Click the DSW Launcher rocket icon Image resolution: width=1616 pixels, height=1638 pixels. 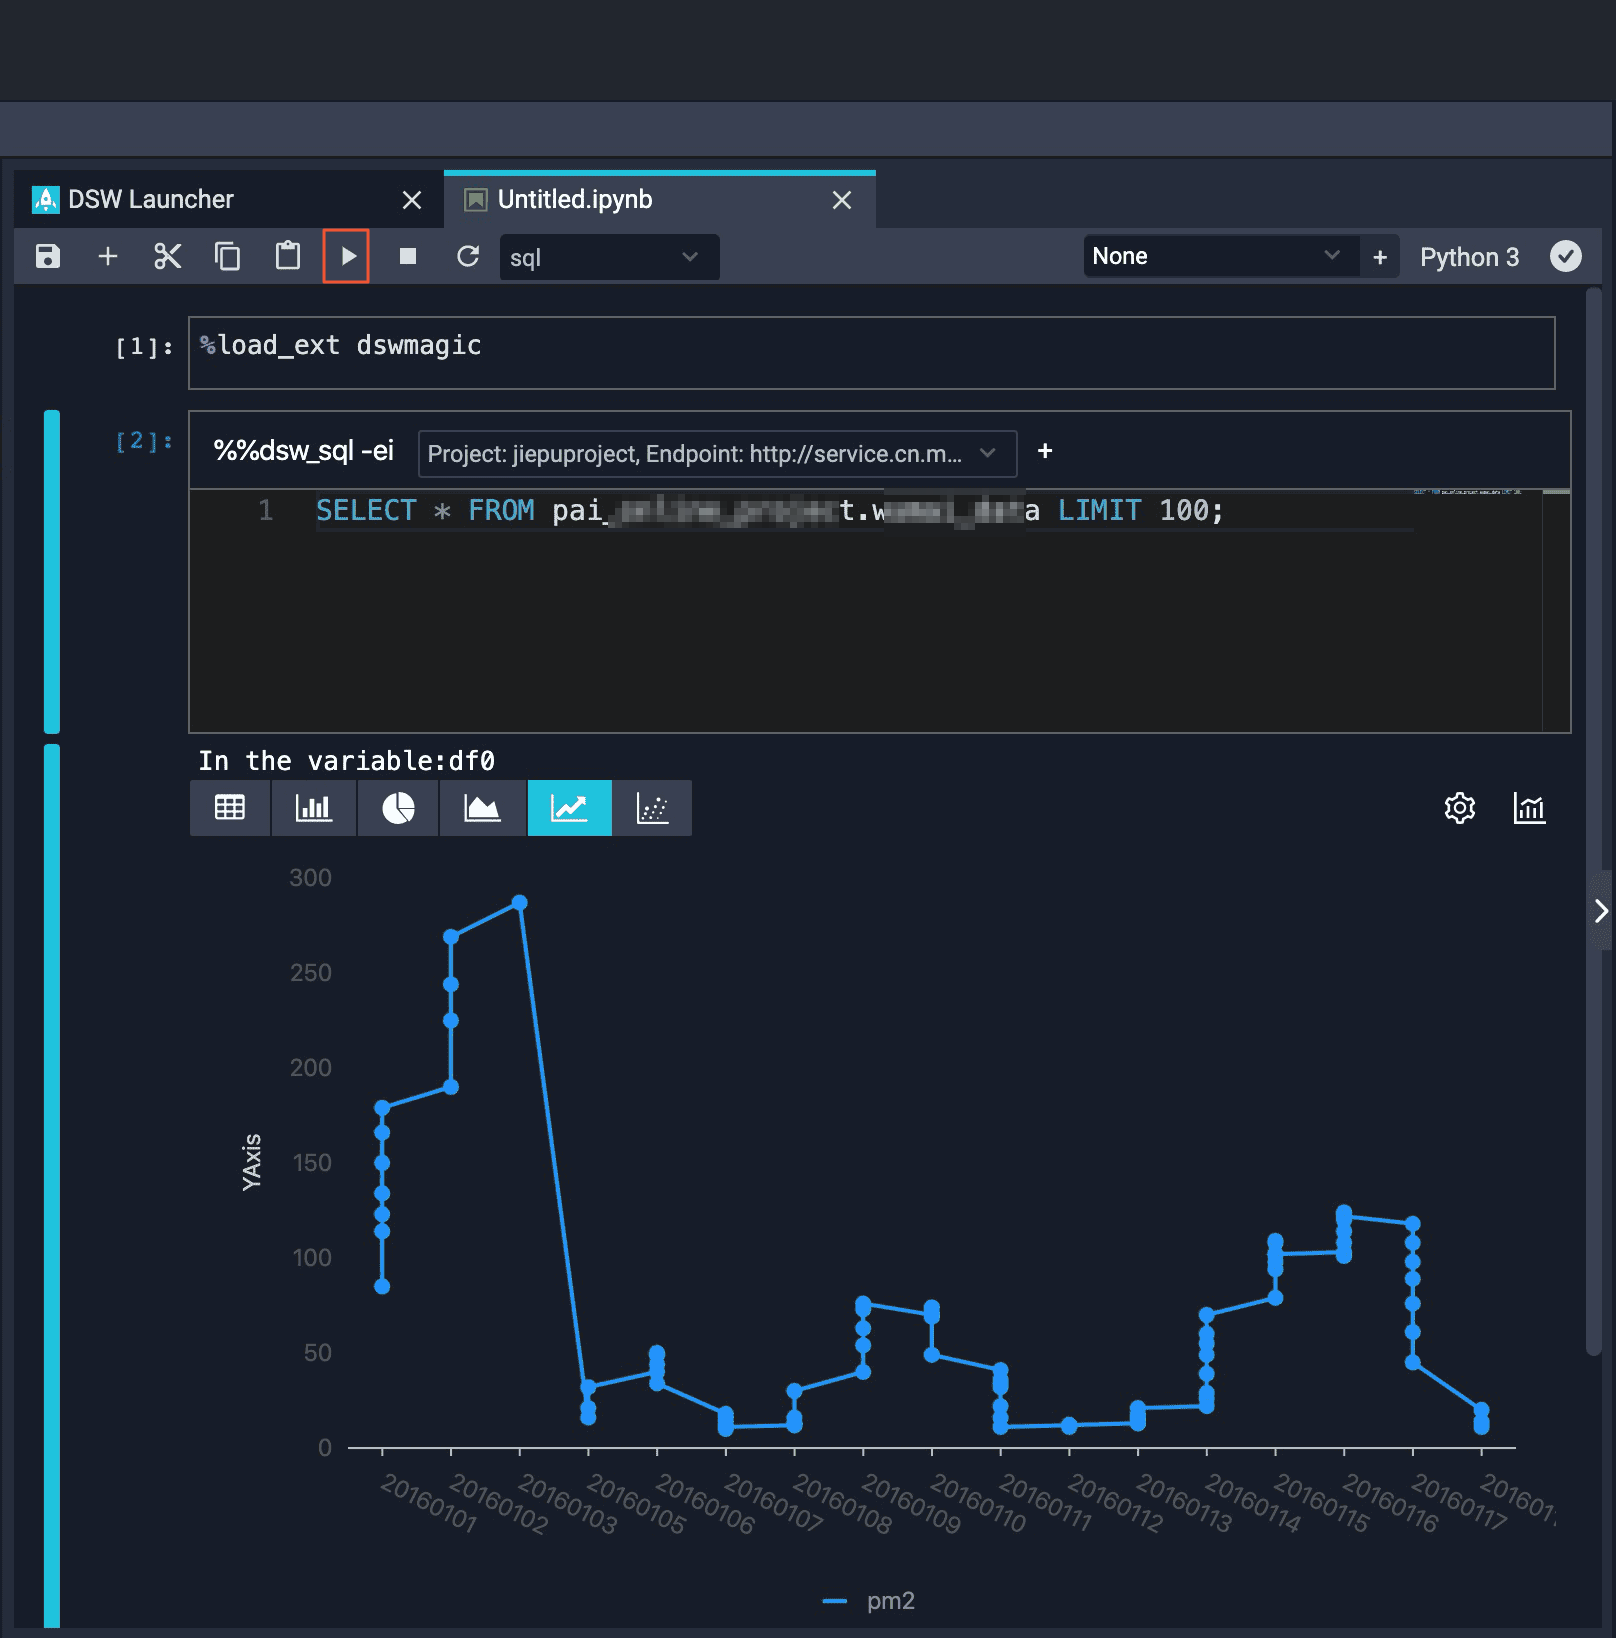46,200
